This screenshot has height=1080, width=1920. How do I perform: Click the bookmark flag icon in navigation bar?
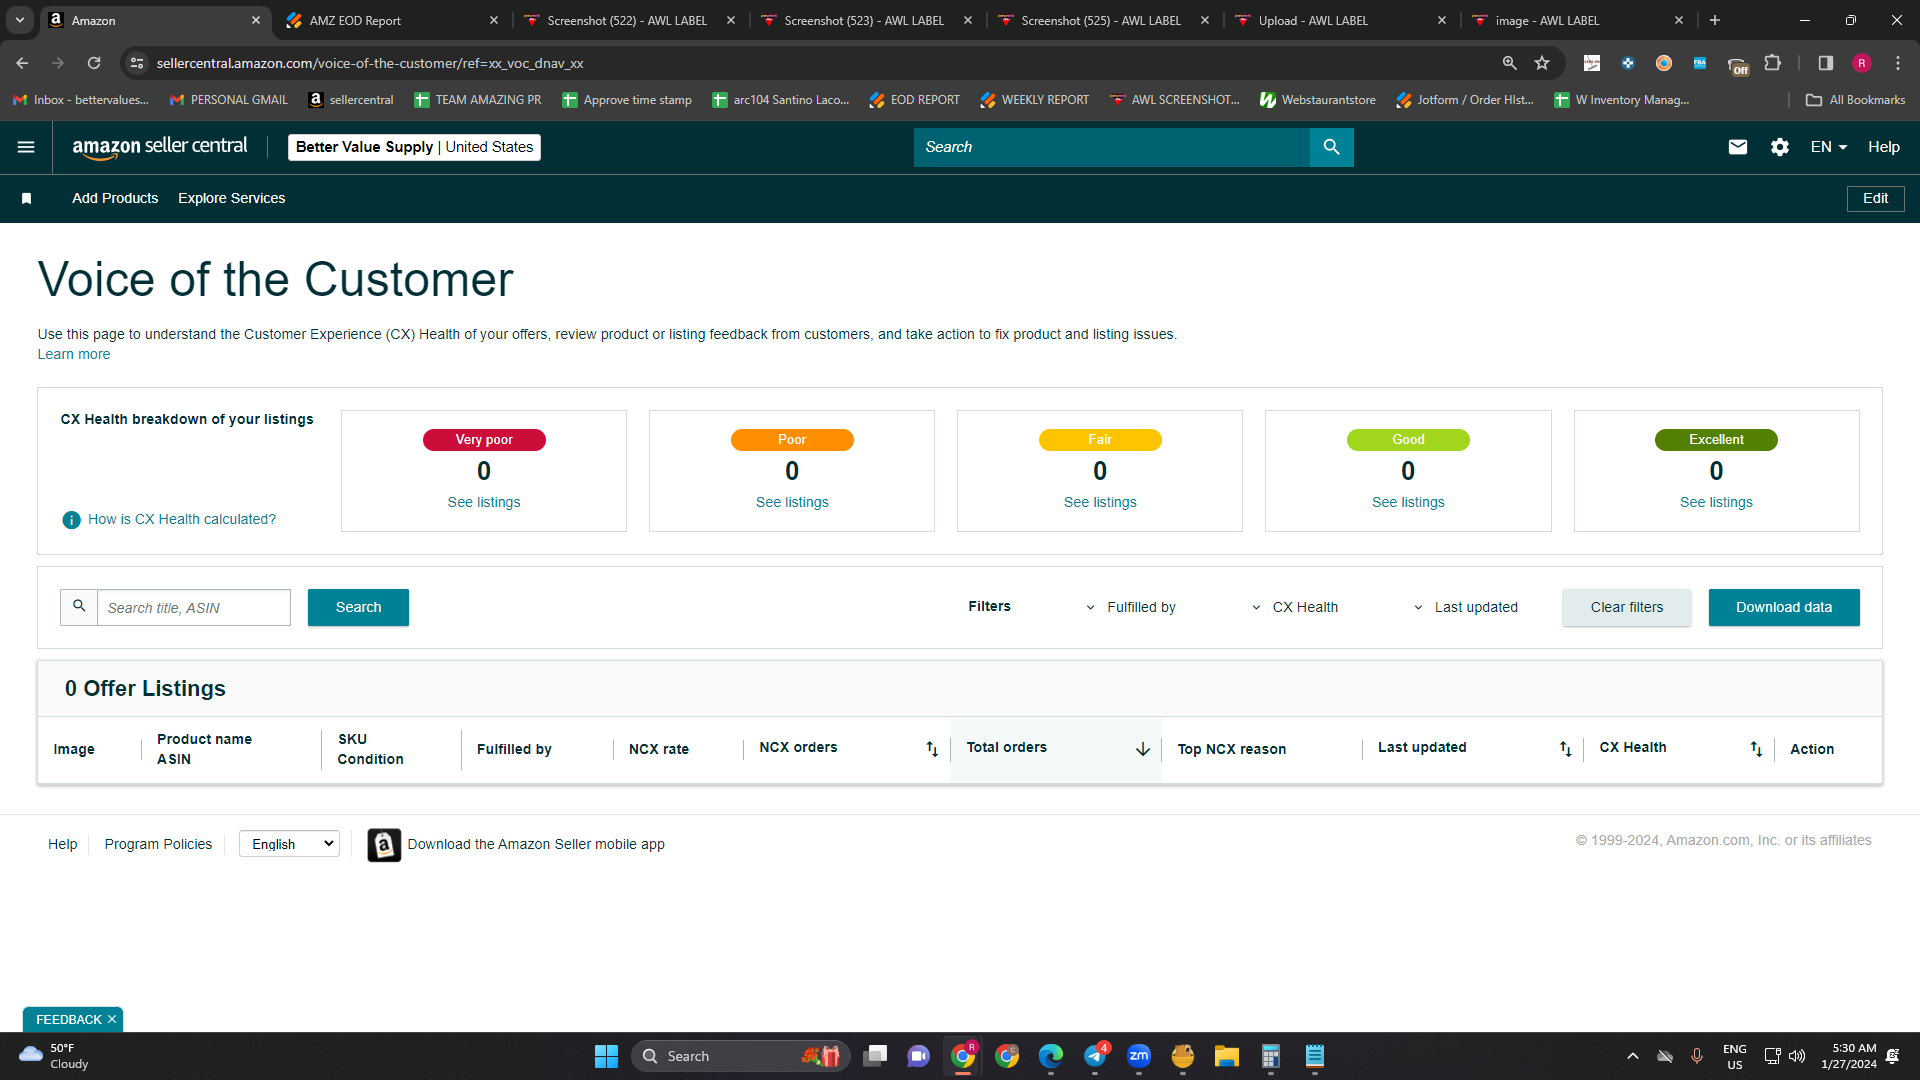tap(27, 199)
